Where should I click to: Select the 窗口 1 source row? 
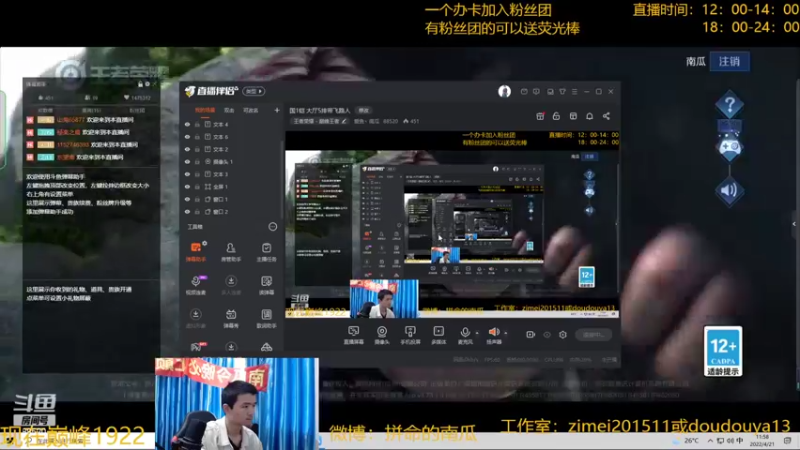click(231, 199)
